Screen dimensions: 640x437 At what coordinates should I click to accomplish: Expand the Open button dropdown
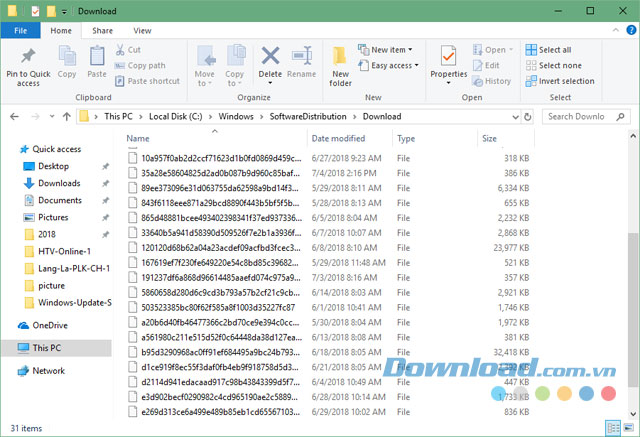point(511,50)
